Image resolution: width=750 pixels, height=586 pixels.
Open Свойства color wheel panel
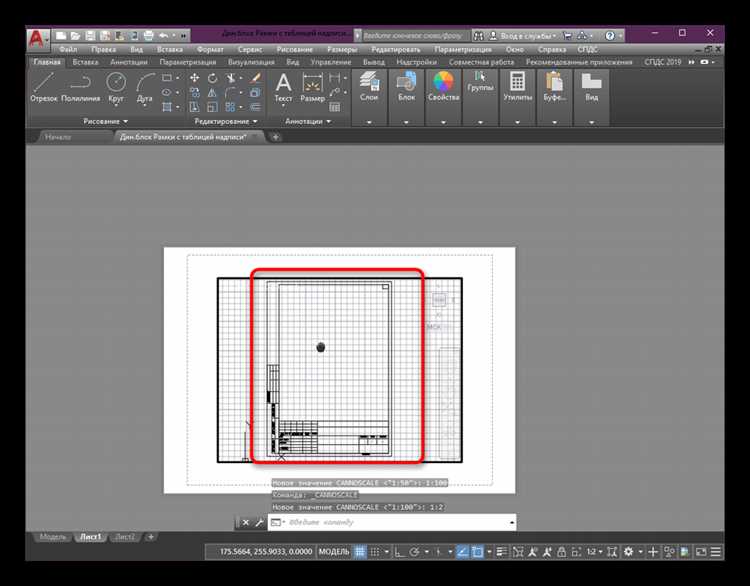pos(443,87)
